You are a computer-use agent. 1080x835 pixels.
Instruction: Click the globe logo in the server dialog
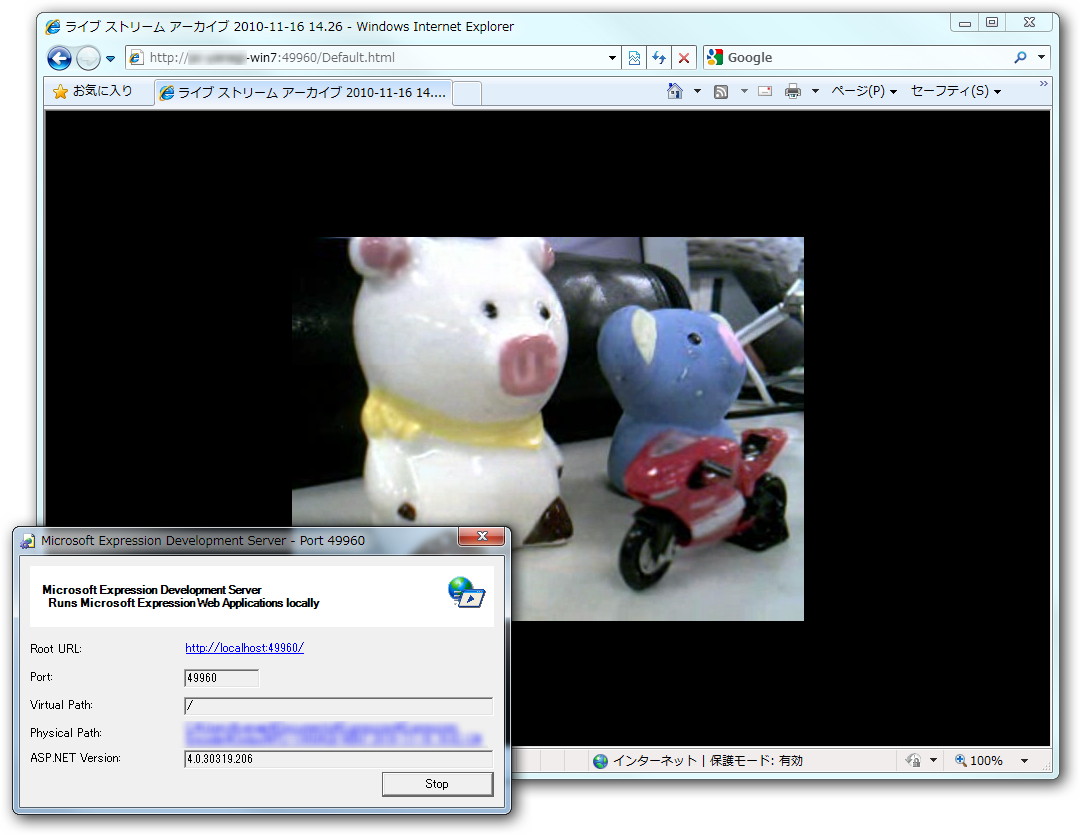pos(466,592)
